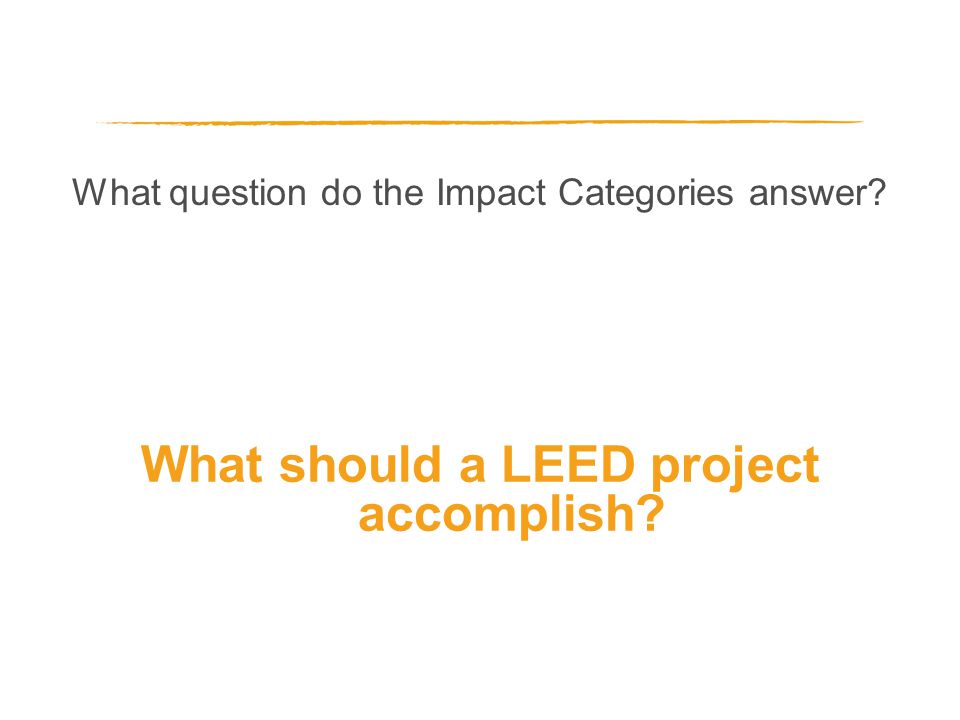
Task: Select the orange word "accomplish"
Action: 497,516
